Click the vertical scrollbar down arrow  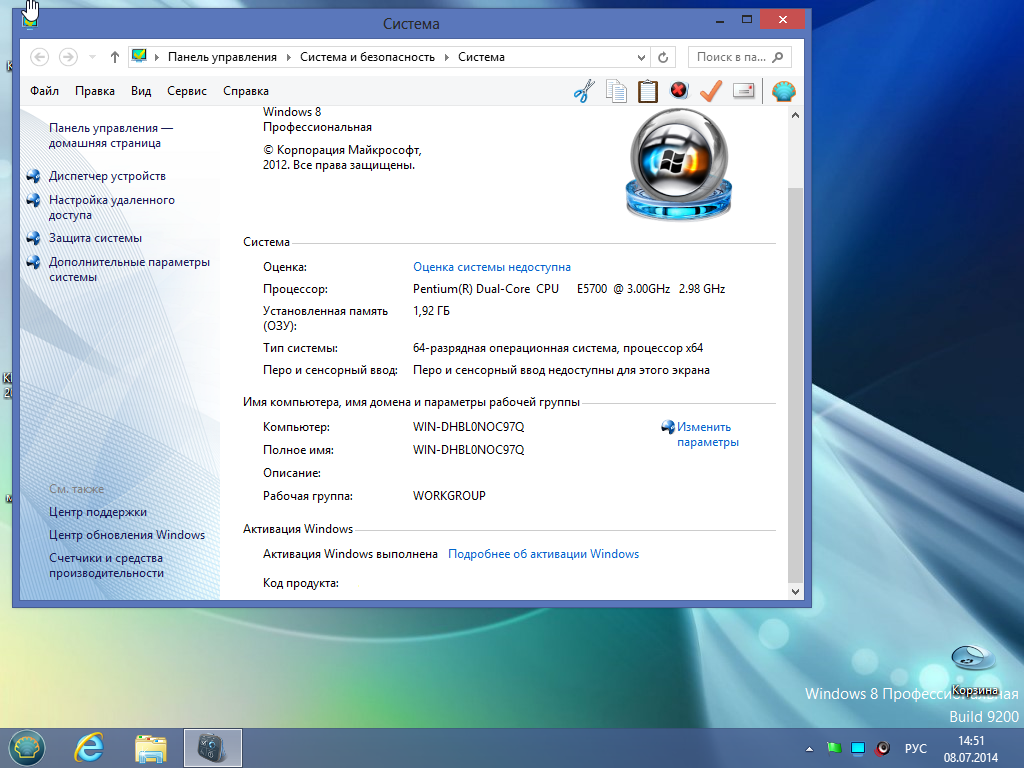[x=795, y=592]
